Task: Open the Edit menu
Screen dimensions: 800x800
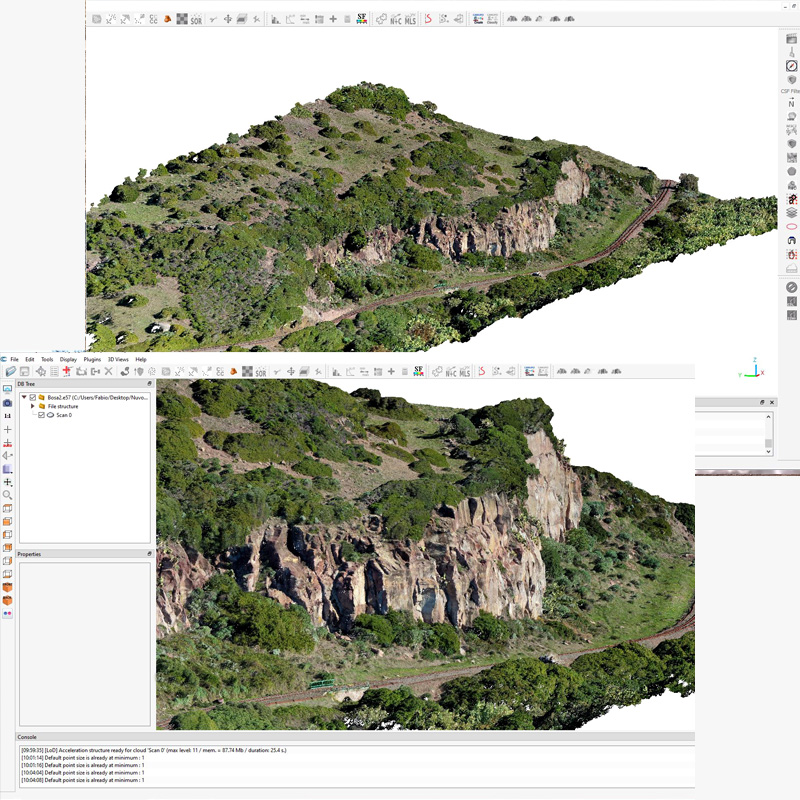Action: [x=30, y=359]
